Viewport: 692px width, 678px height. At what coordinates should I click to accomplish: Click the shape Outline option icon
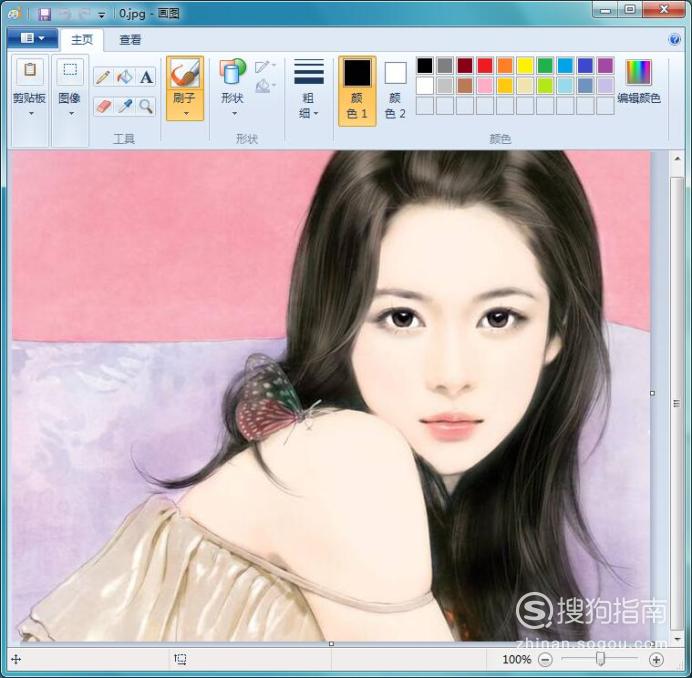click(x=264, y=67)
